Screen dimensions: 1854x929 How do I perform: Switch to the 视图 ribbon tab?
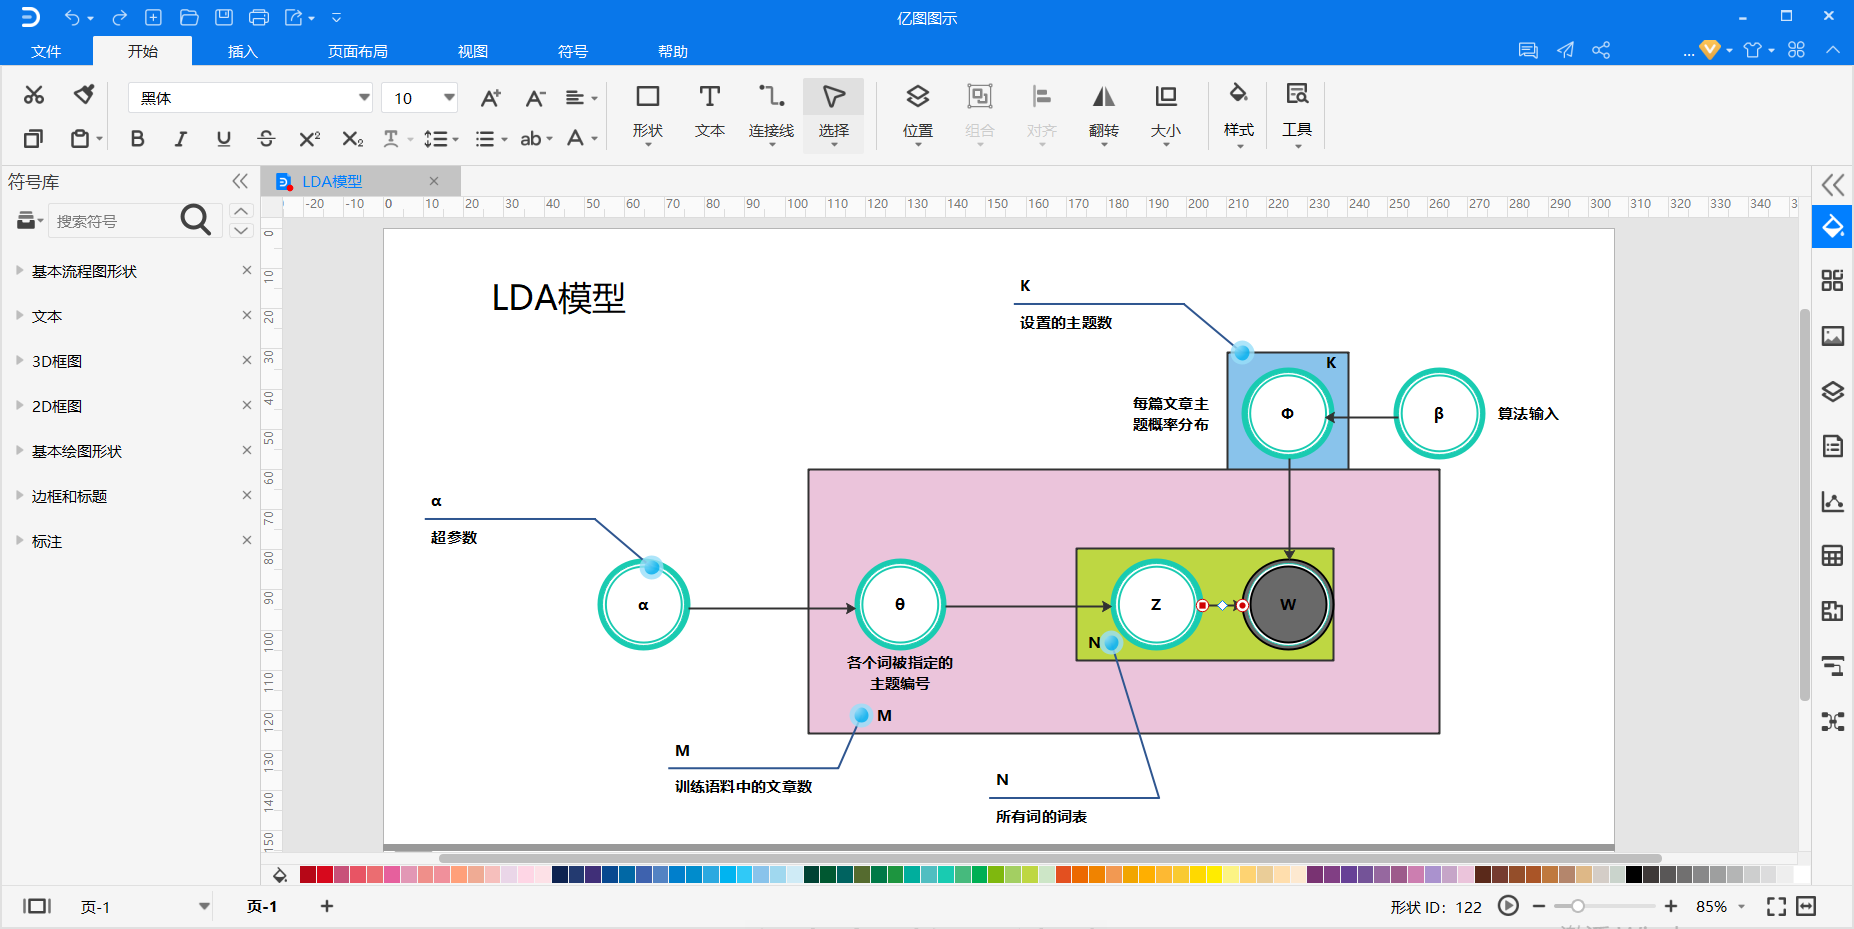(473, 51)
